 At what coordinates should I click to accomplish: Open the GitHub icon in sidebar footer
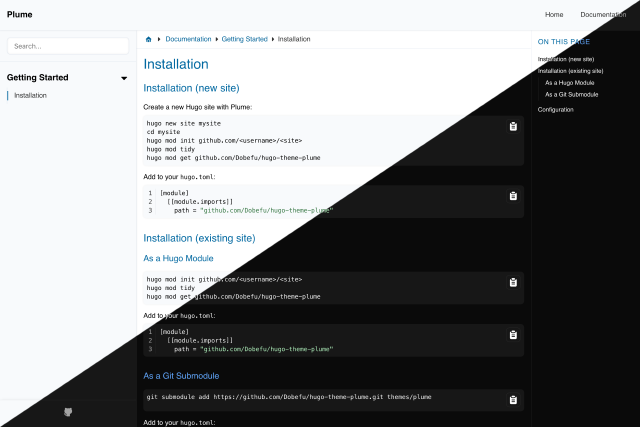(68, 411)
